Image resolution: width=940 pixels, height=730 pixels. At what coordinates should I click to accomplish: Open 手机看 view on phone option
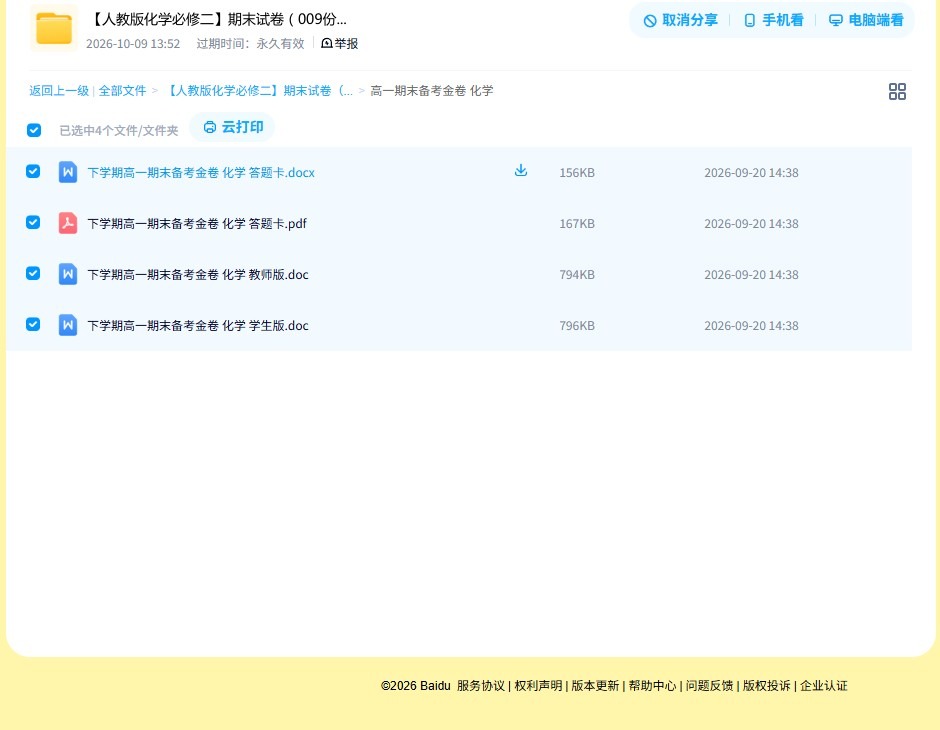tap(773, 20)
